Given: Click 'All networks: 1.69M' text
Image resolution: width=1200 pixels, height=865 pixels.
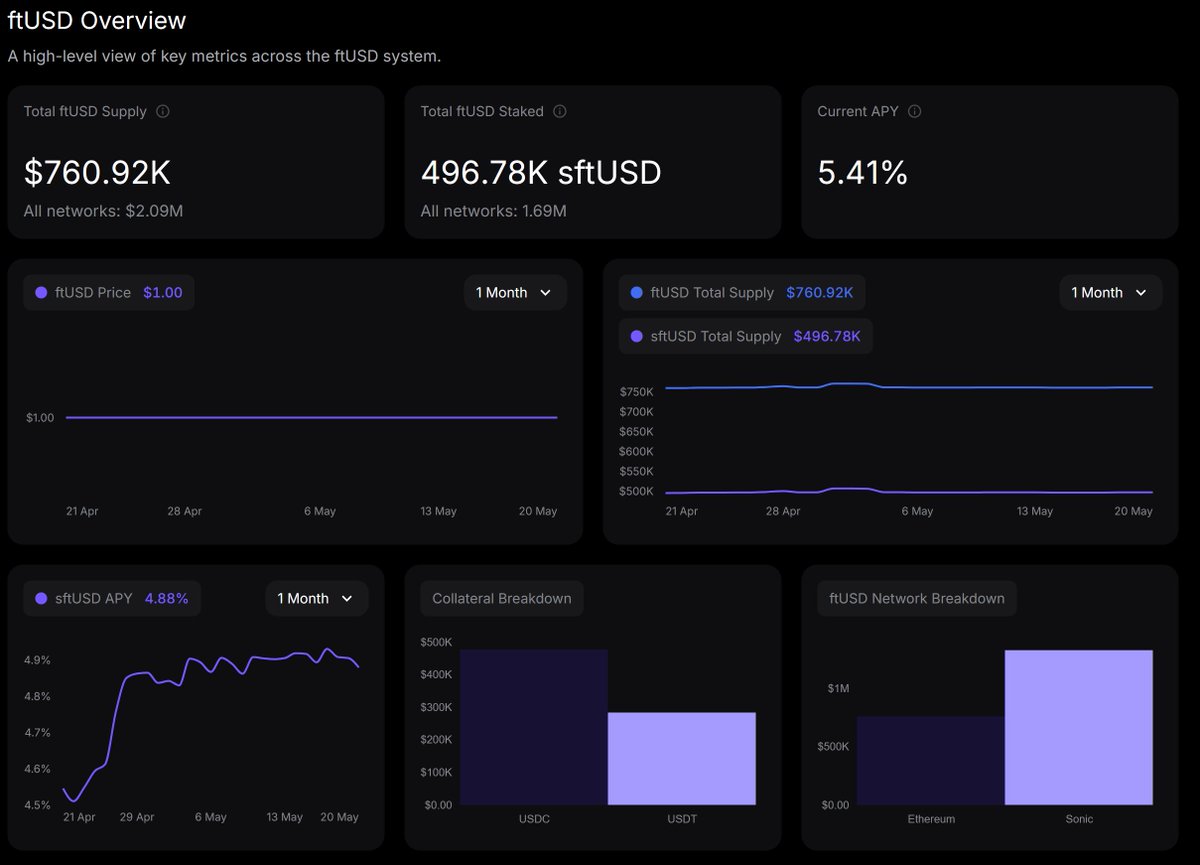Looking at the screenshot, I should 494,211.
